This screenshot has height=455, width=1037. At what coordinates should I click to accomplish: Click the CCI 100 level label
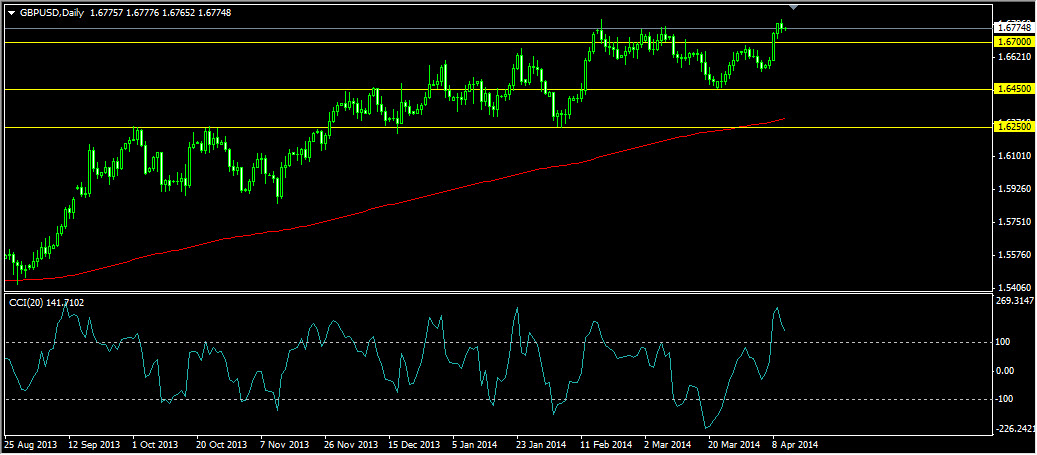1005,342
